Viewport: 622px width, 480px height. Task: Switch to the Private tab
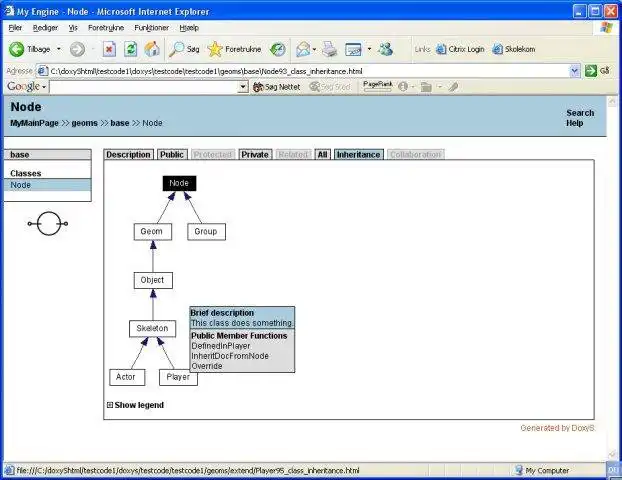255,154
